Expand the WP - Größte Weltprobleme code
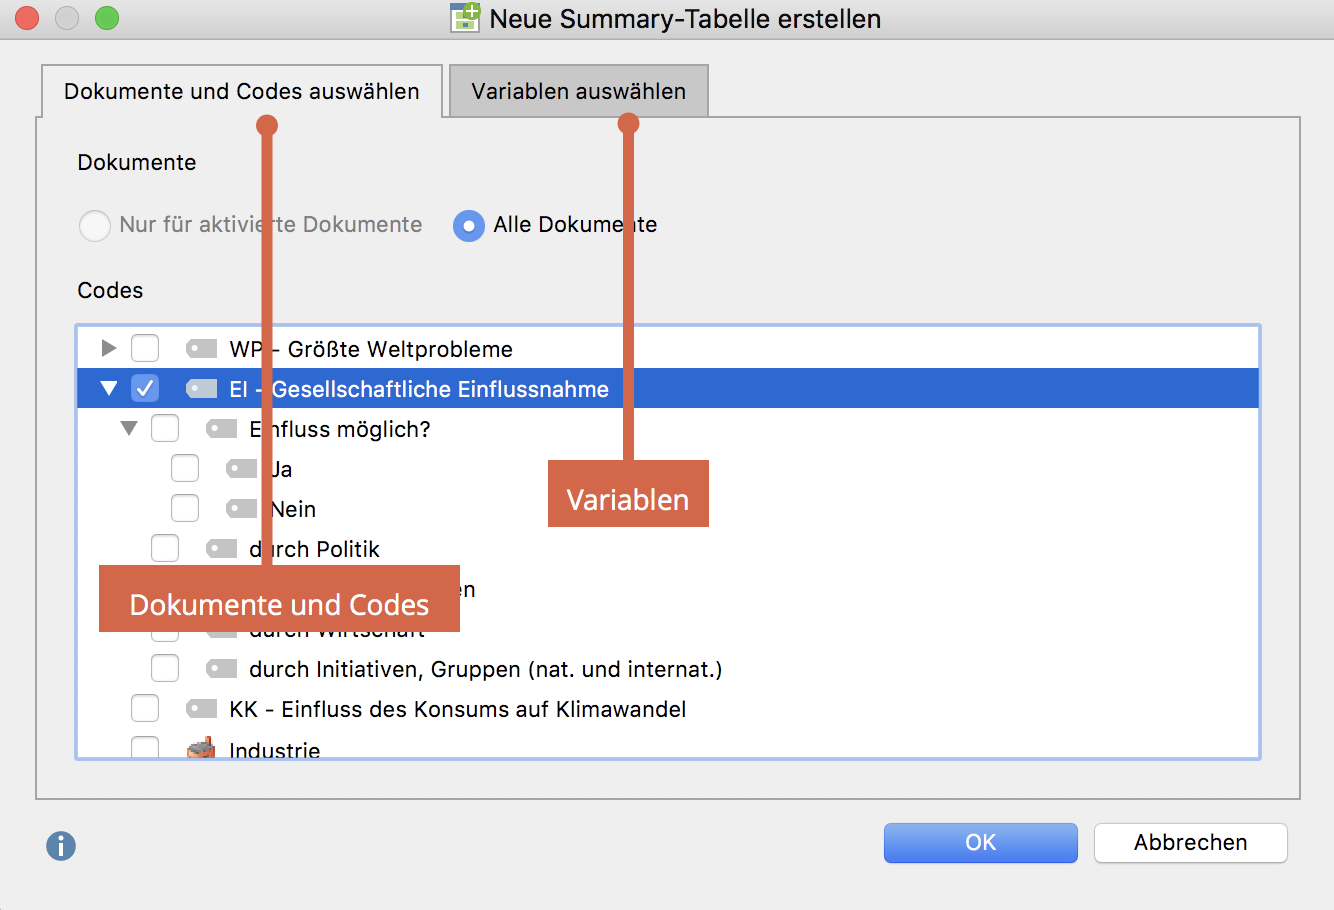The height and width of the screenshot is (910, 1334). pos(109,349)
